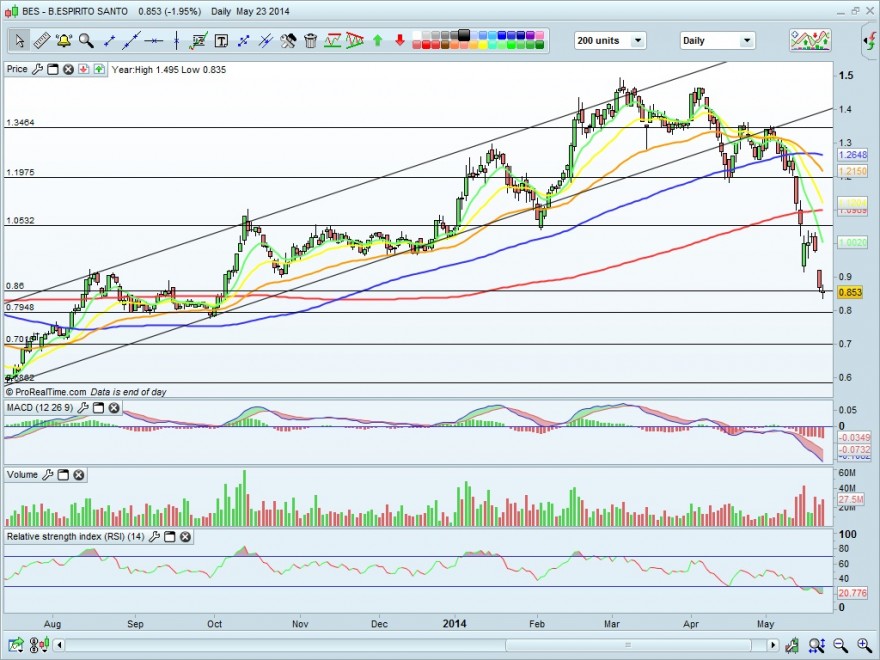Select the line segment drawing tool
This screenshot has width=880, height=660.
109,40
